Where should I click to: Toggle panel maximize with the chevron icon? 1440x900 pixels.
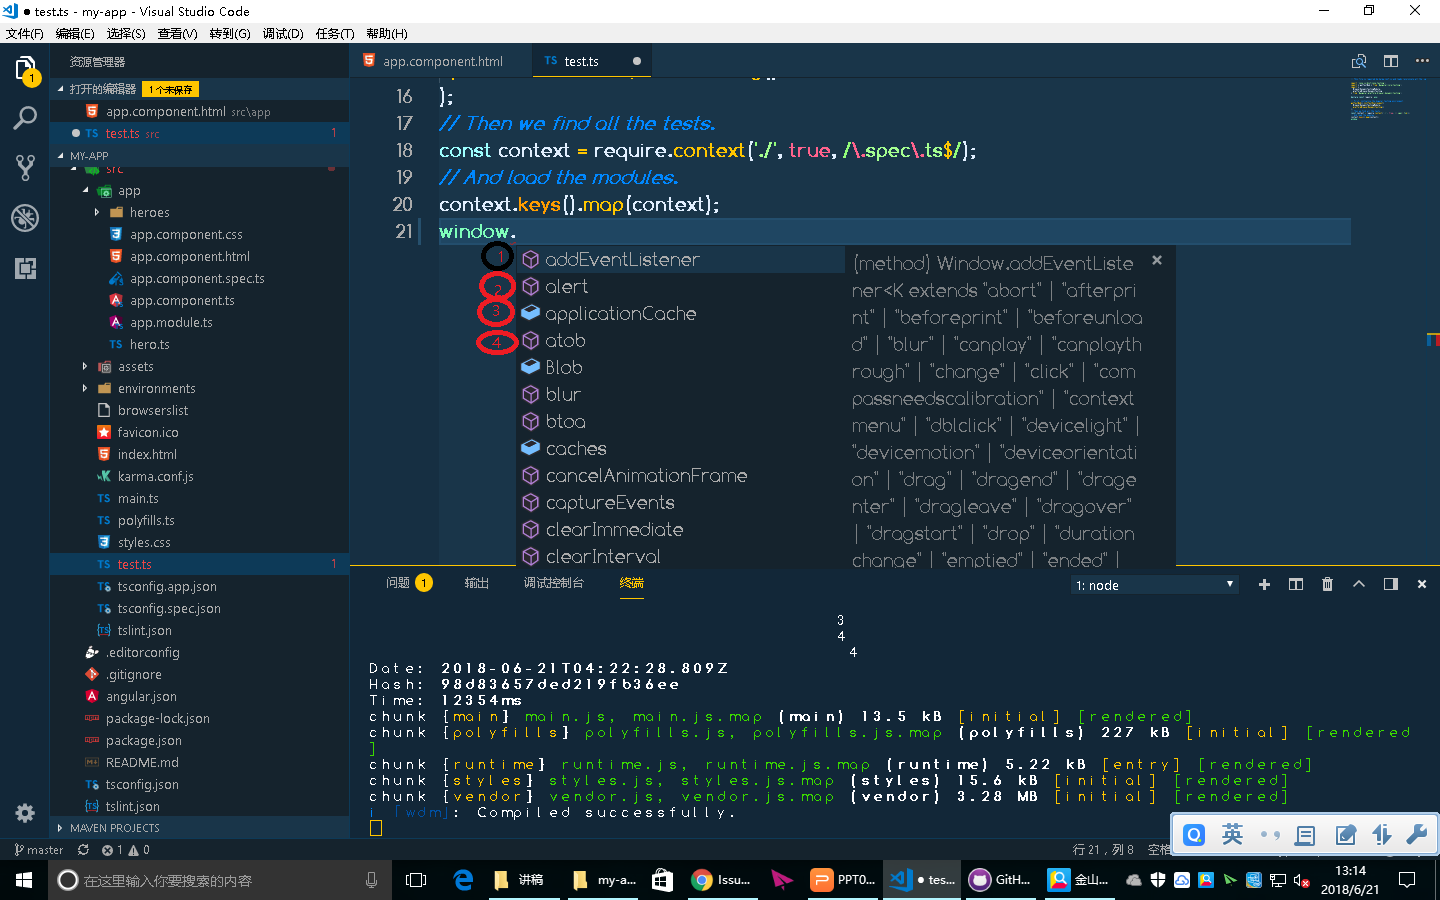click(1359, 584)
